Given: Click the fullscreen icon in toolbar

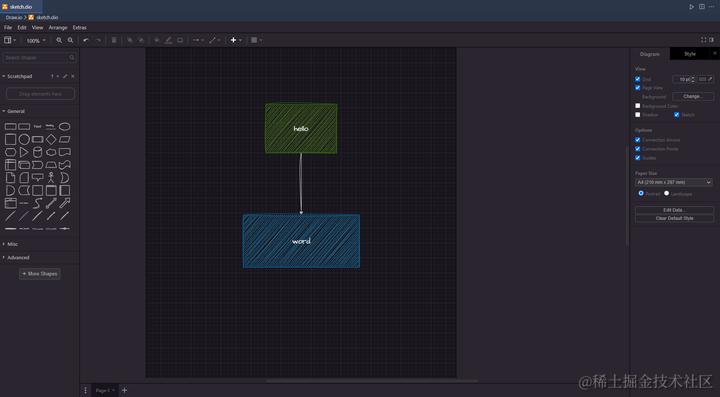Looking at the screenshot, I should [x=703, y=40].
